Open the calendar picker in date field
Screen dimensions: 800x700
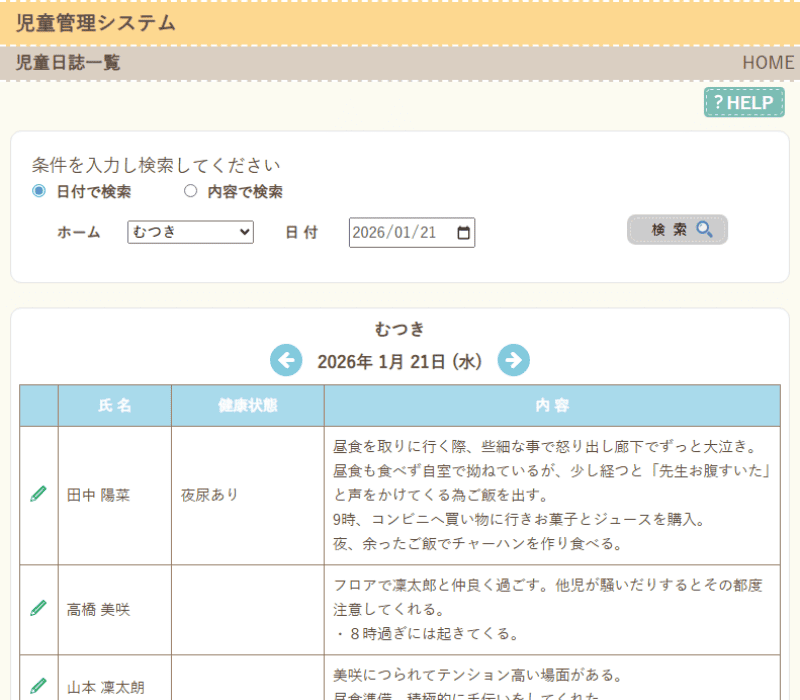click(463, 232)
